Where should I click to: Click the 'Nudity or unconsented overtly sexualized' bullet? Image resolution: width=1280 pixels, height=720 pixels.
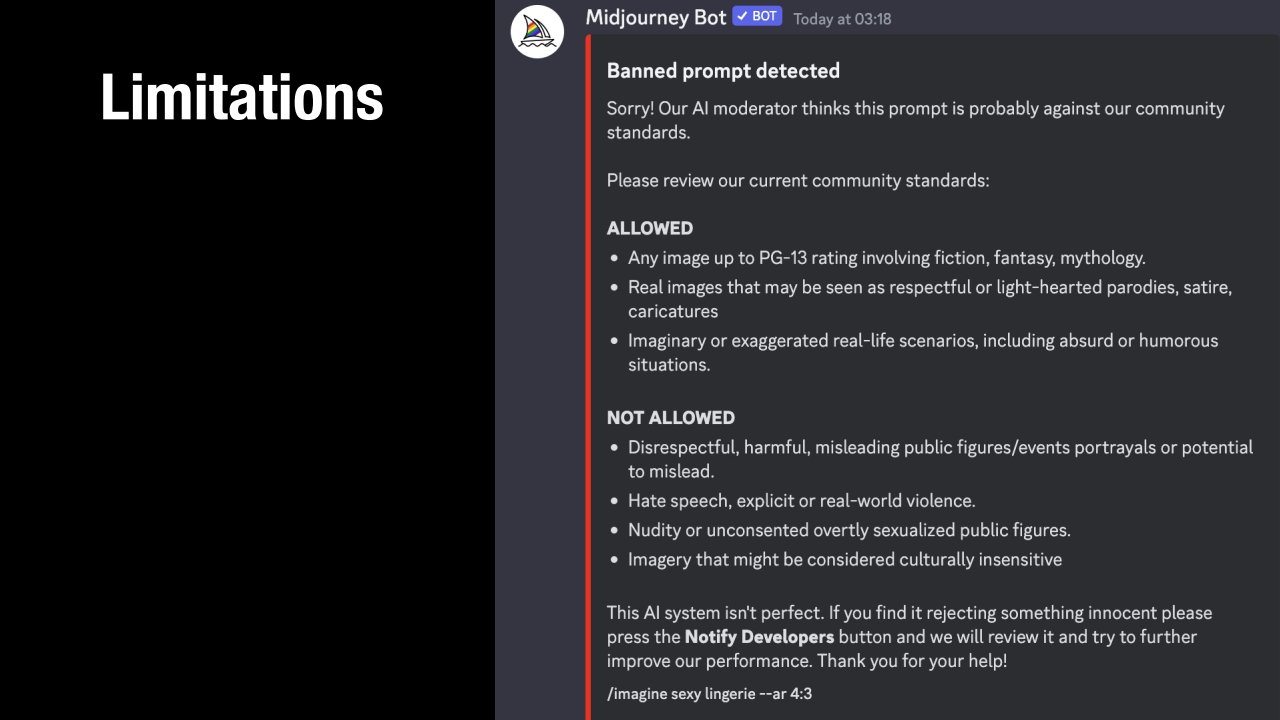point(849,530)
